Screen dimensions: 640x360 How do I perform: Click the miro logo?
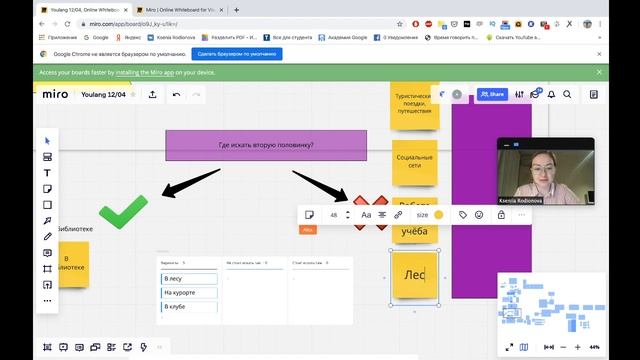(55, 94)
